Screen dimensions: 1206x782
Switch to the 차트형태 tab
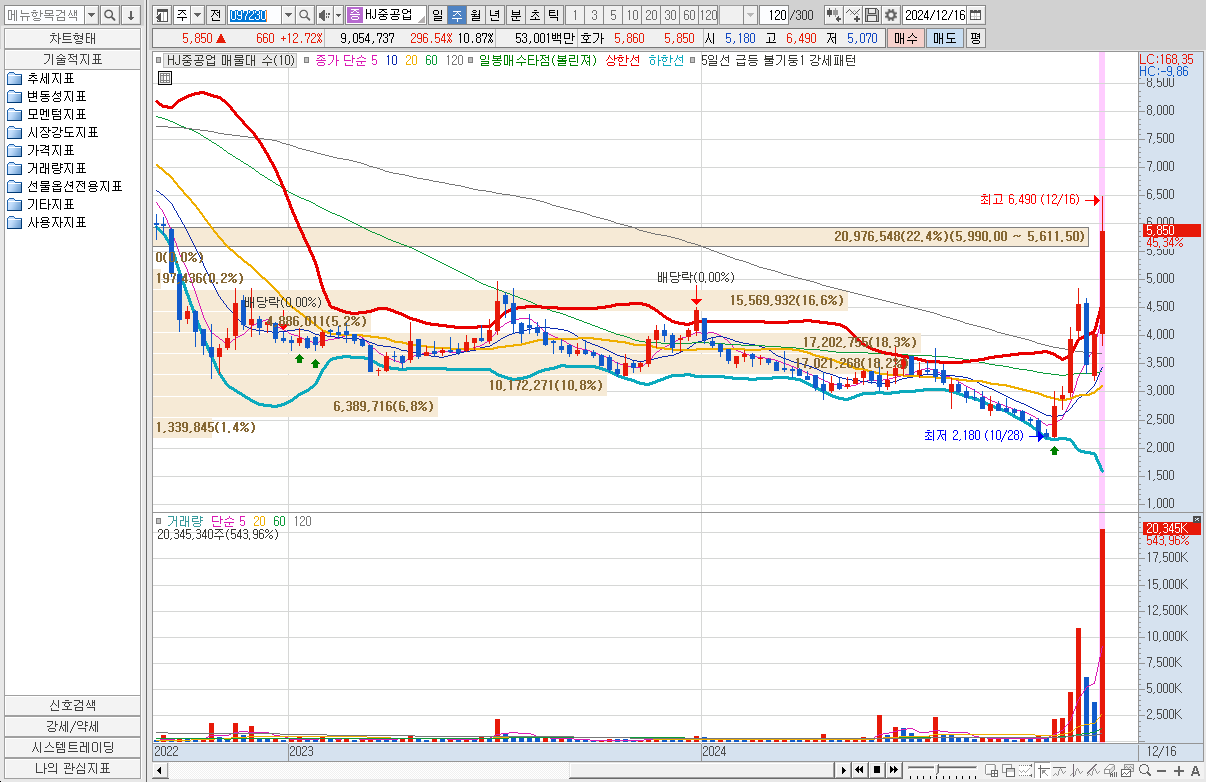click(x=73, y=38)
